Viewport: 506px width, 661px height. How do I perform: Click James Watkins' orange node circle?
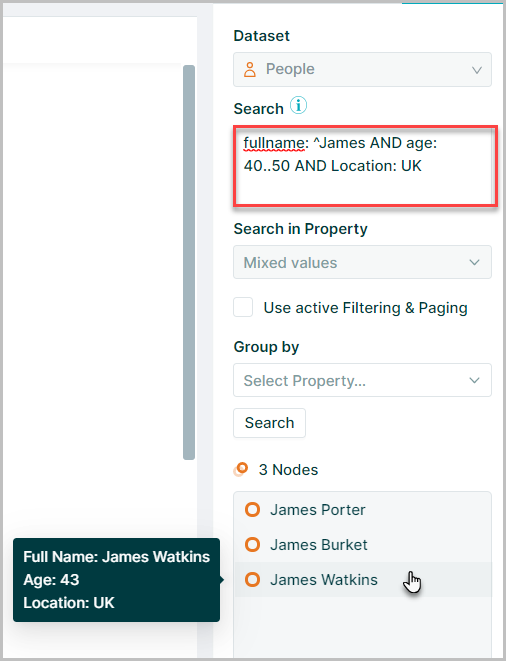[252, 579]
